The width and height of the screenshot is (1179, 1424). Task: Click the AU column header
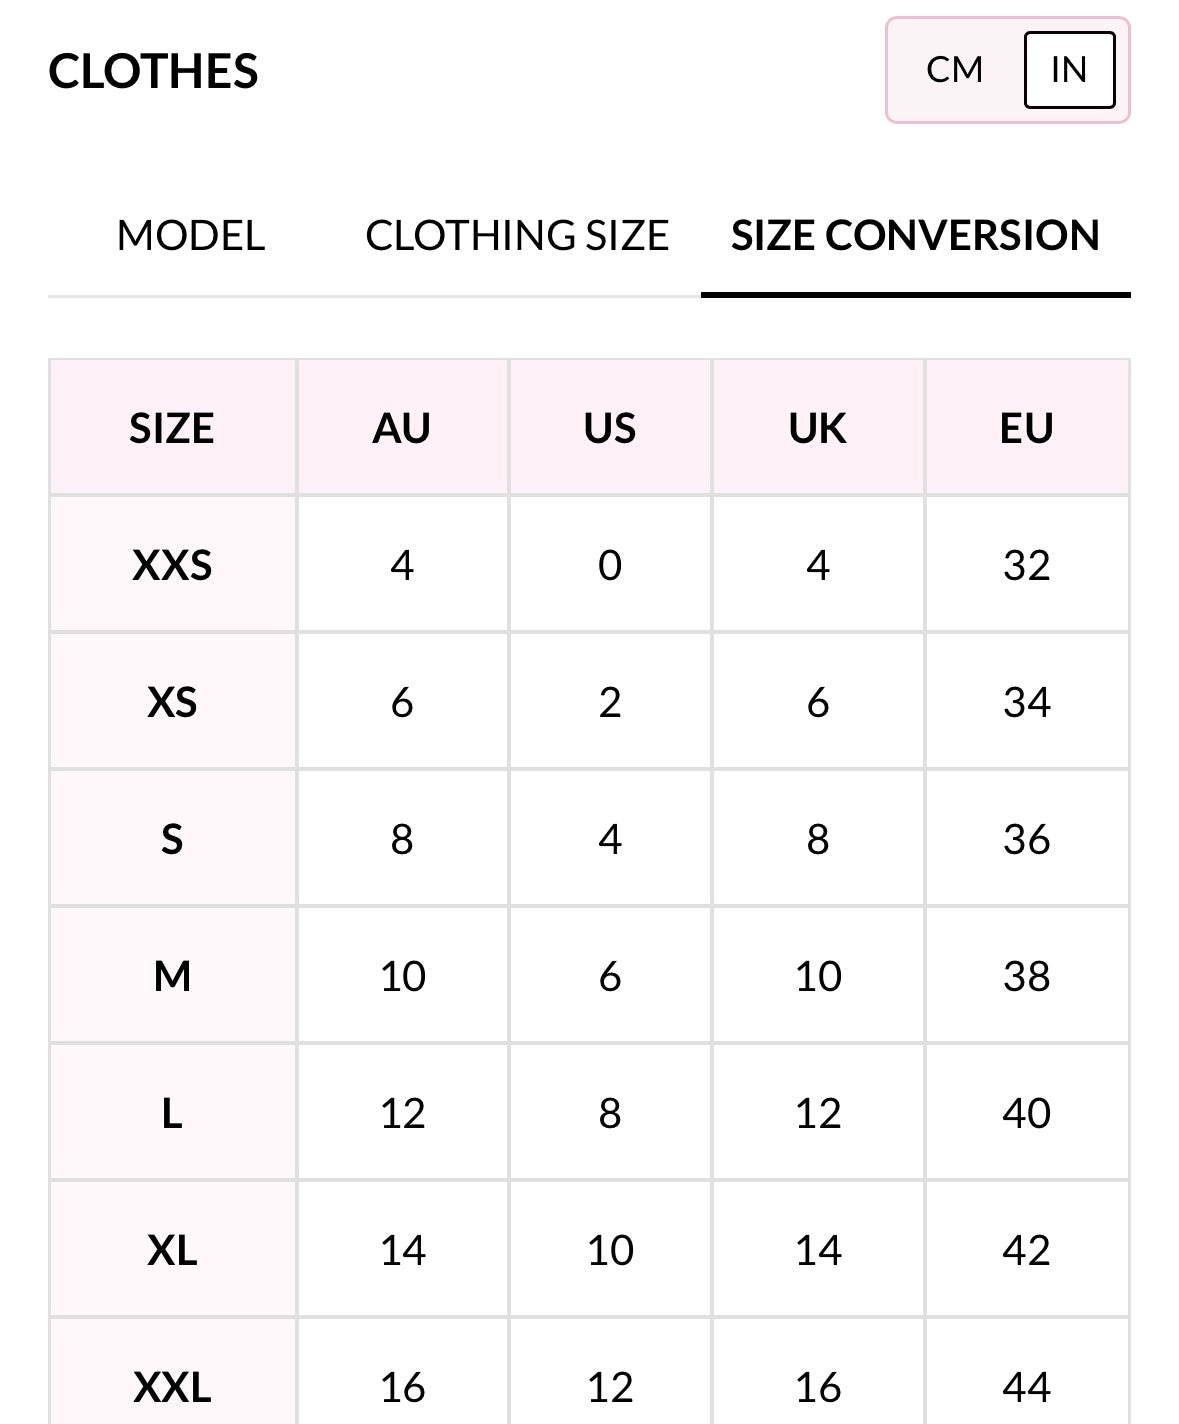click(x=402, y=428)
